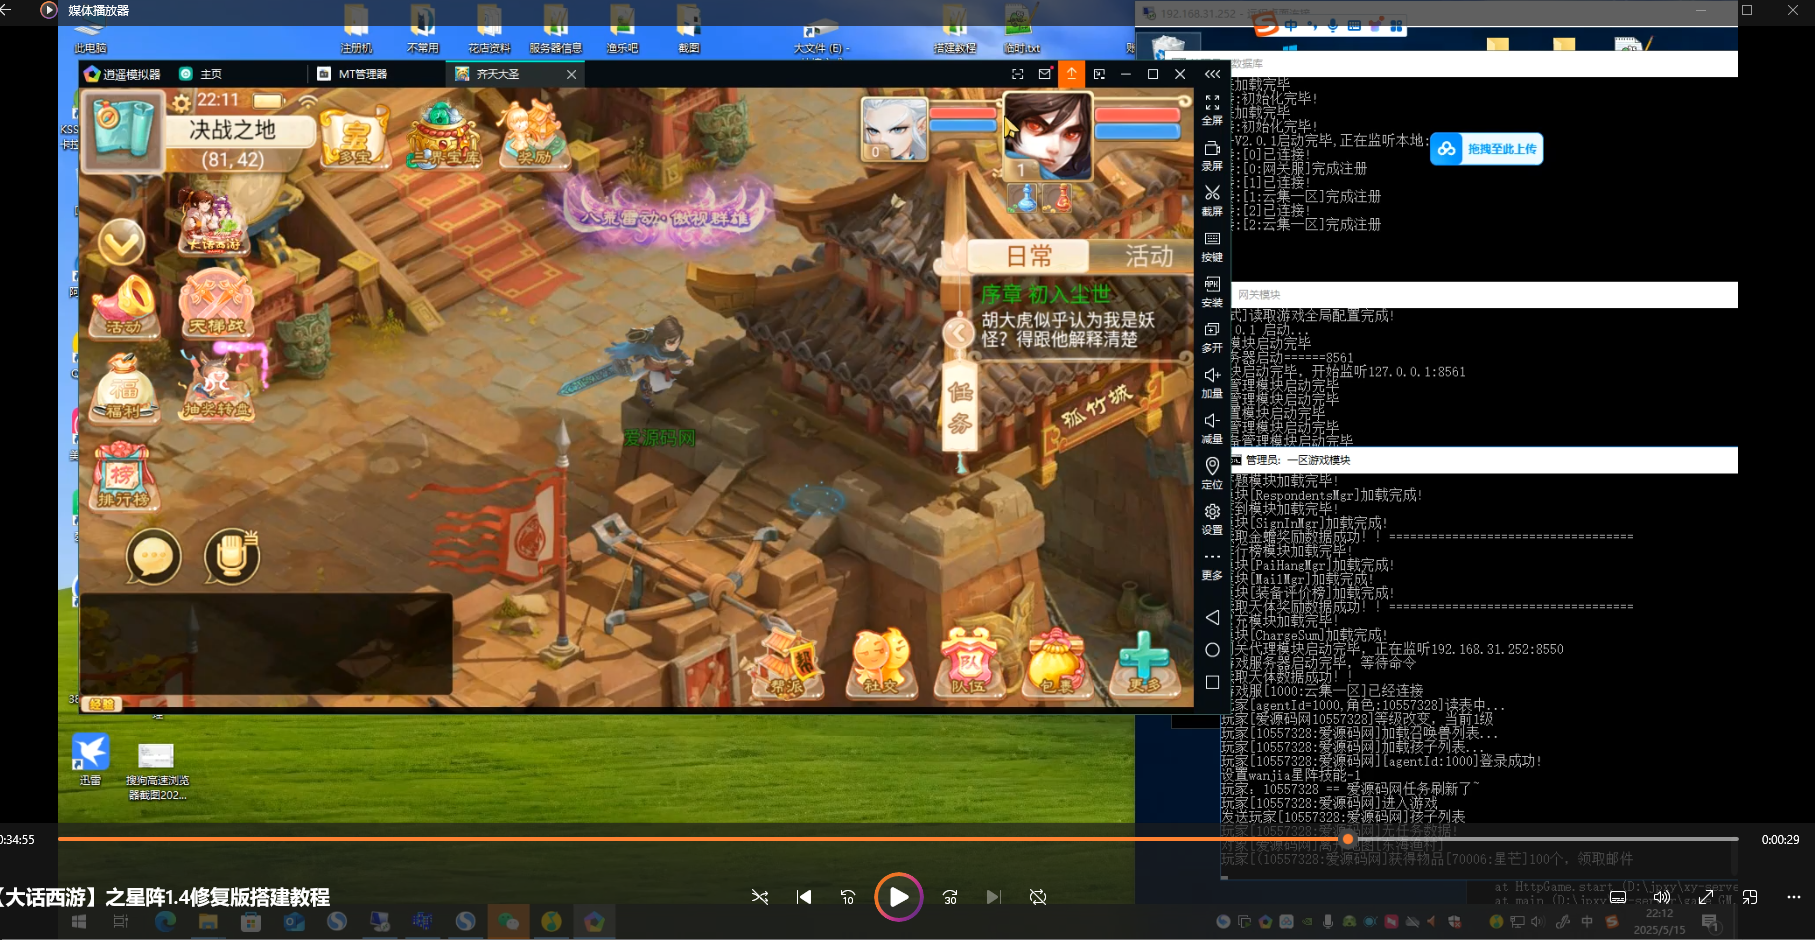Tap the Android recent apps square

(1212, 682)
